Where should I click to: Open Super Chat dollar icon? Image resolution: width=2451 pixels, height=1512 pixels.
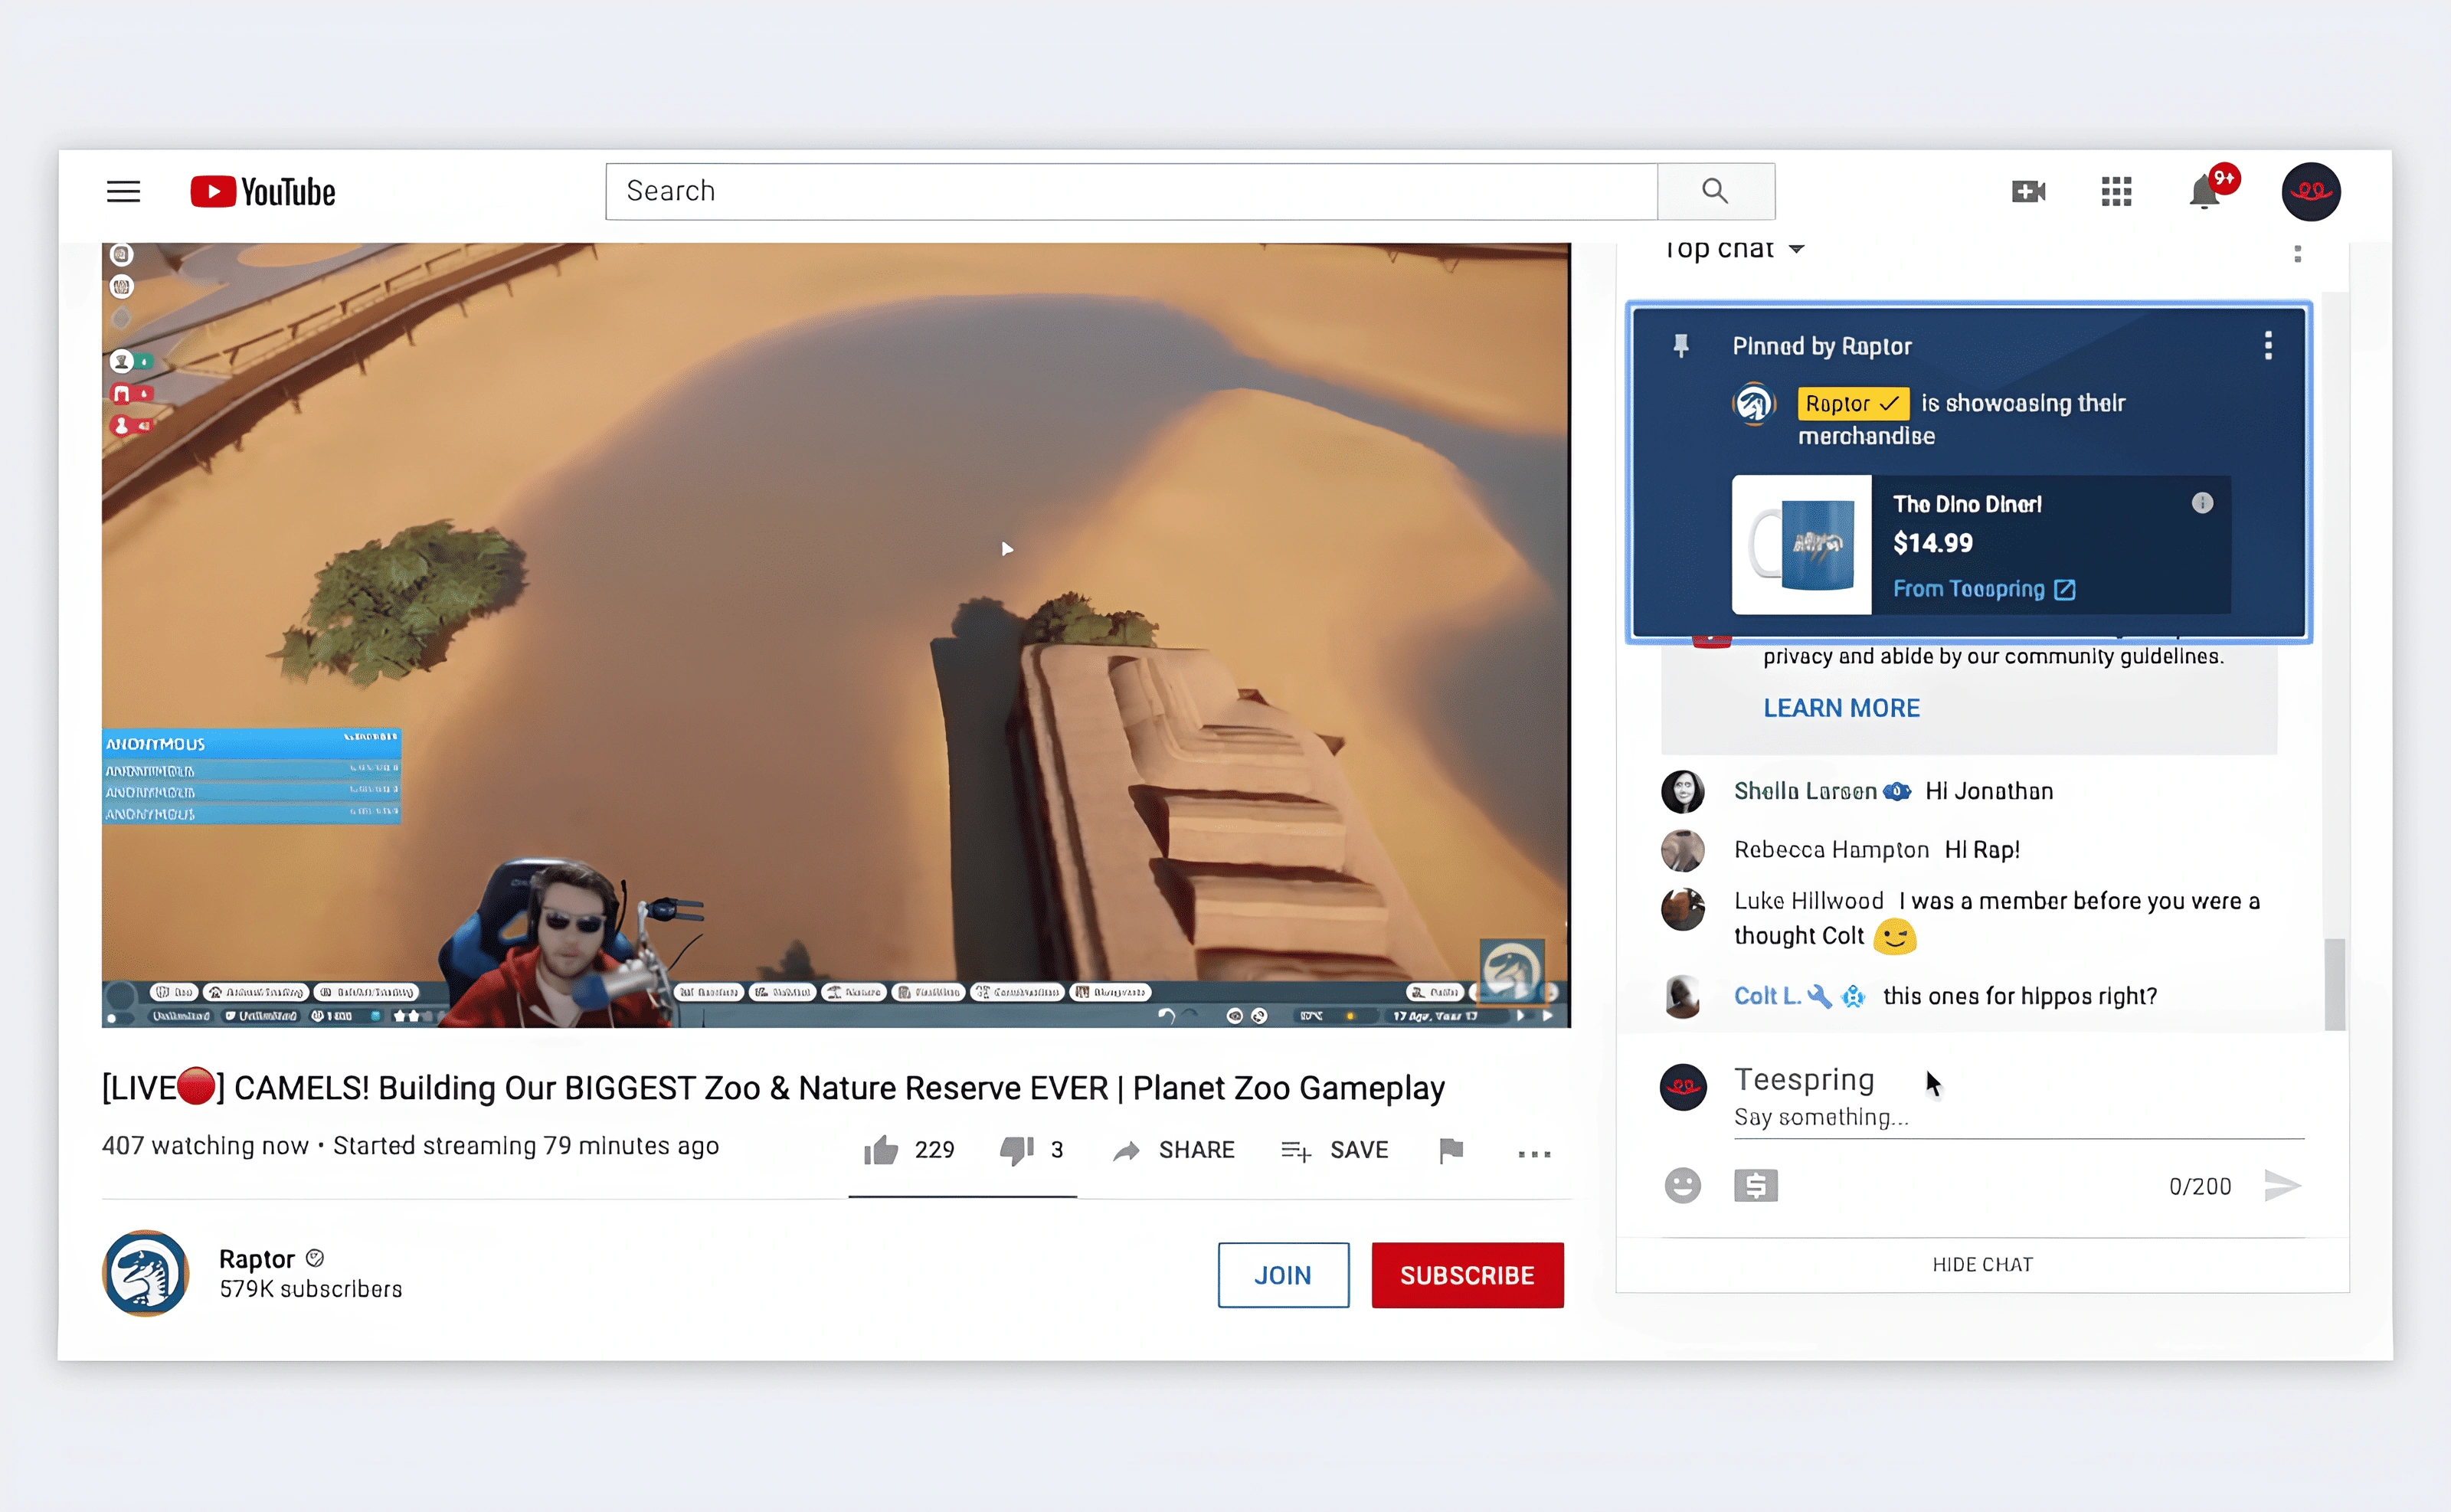pyautogui.click(x=1755, y=1186)
